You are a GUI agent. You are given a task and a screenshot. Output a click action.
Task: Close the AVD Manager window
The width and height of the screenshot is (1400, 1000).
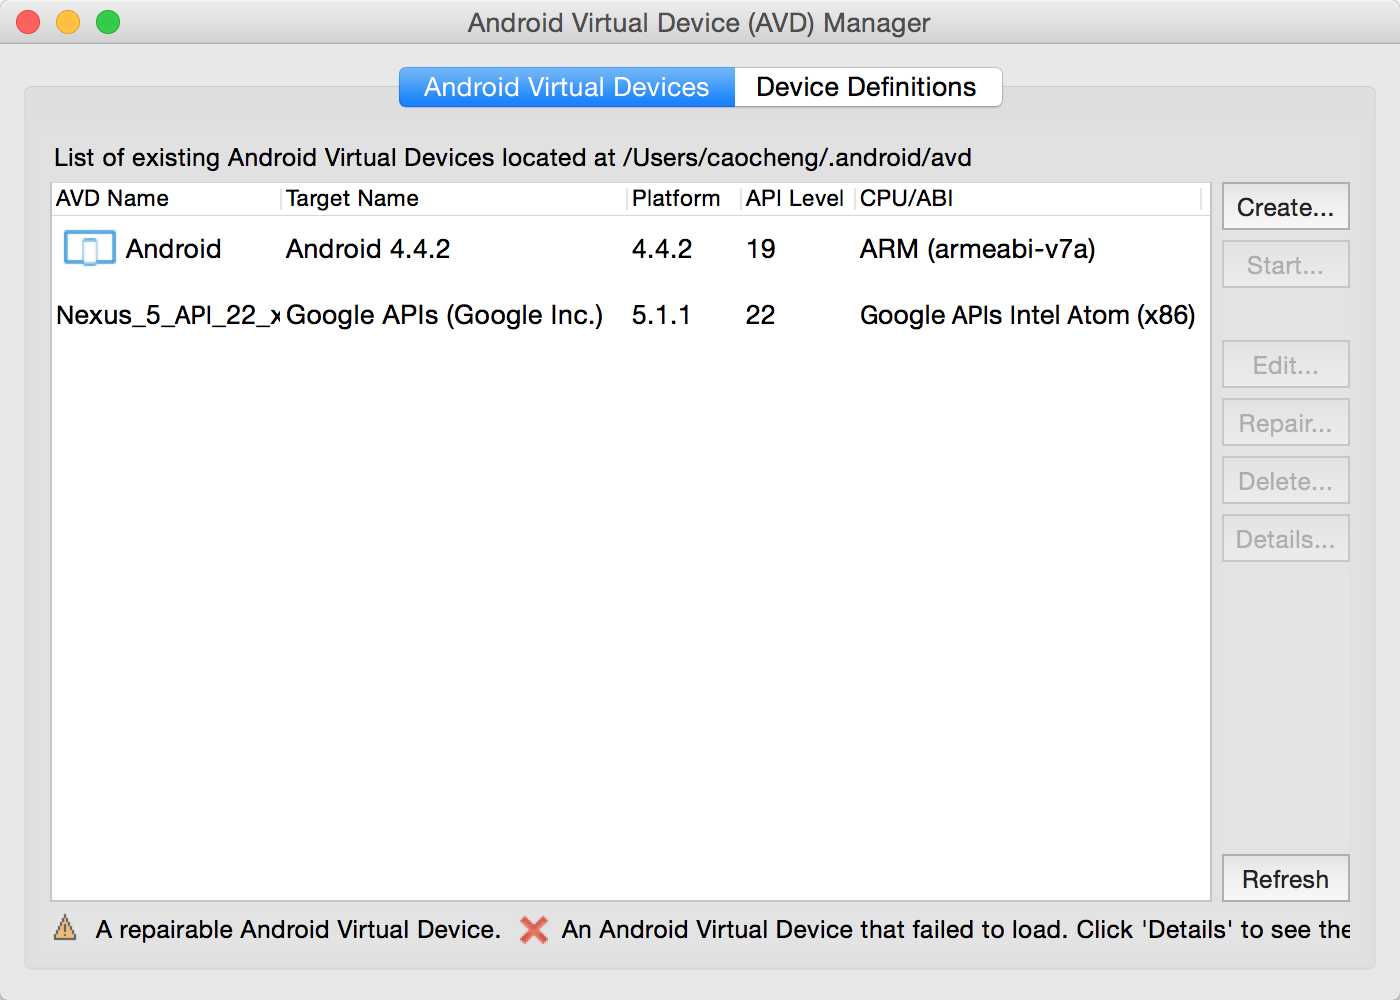pos(28,22)
